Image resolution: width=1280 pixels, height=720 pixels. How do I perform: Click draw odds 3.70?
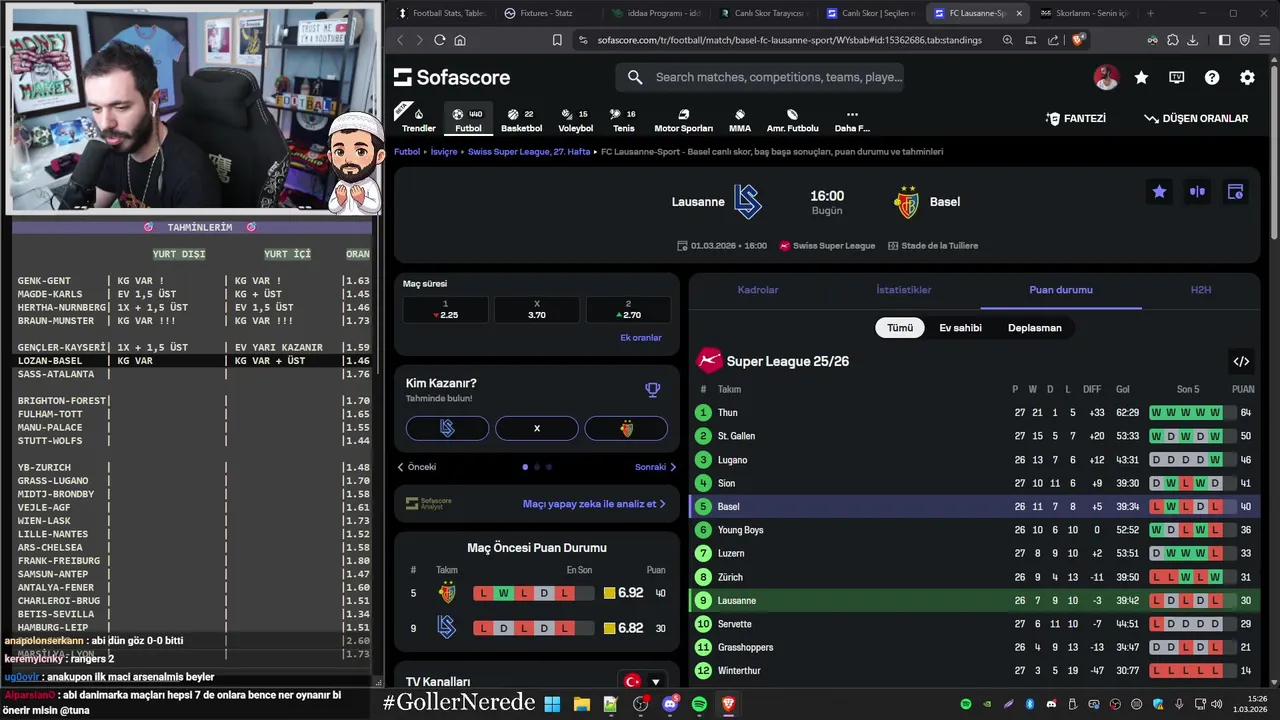(x=537, y=310)
